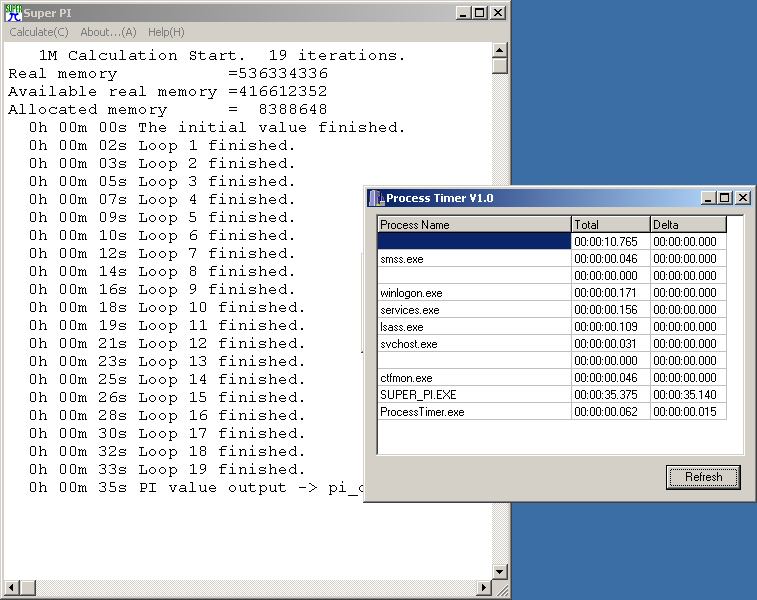Close the Super PI window
This screenshot has width=757, height=600.
click(498, 13)
